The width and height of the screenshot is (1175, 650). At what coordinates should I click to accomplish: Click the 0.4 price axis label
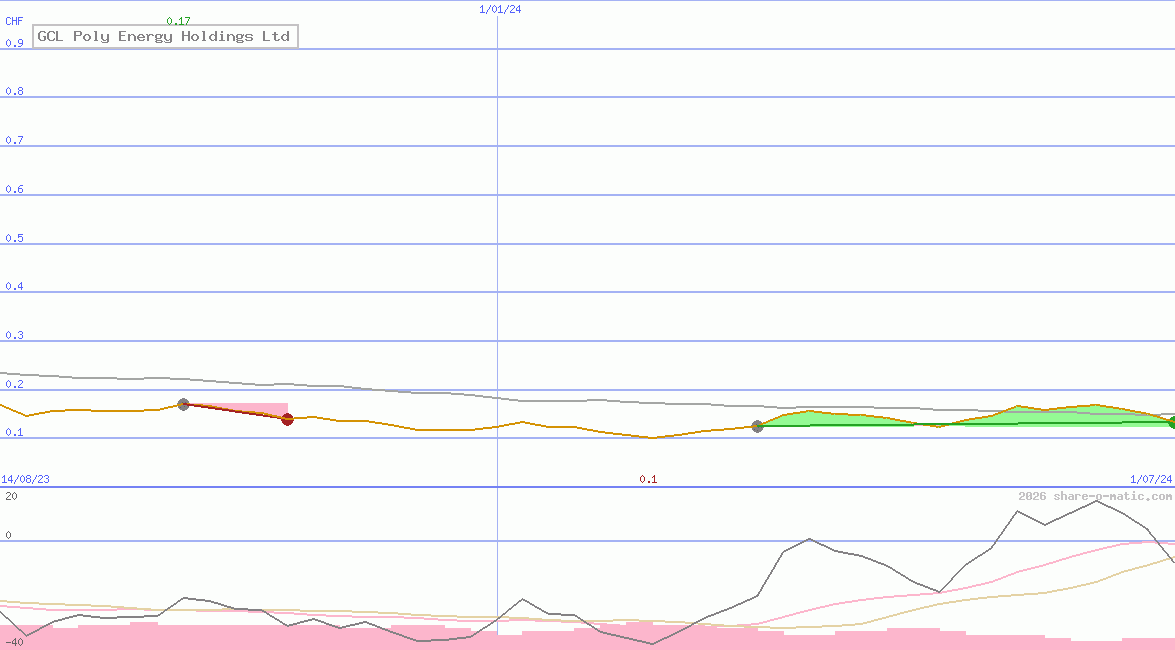tap(14, 286)
